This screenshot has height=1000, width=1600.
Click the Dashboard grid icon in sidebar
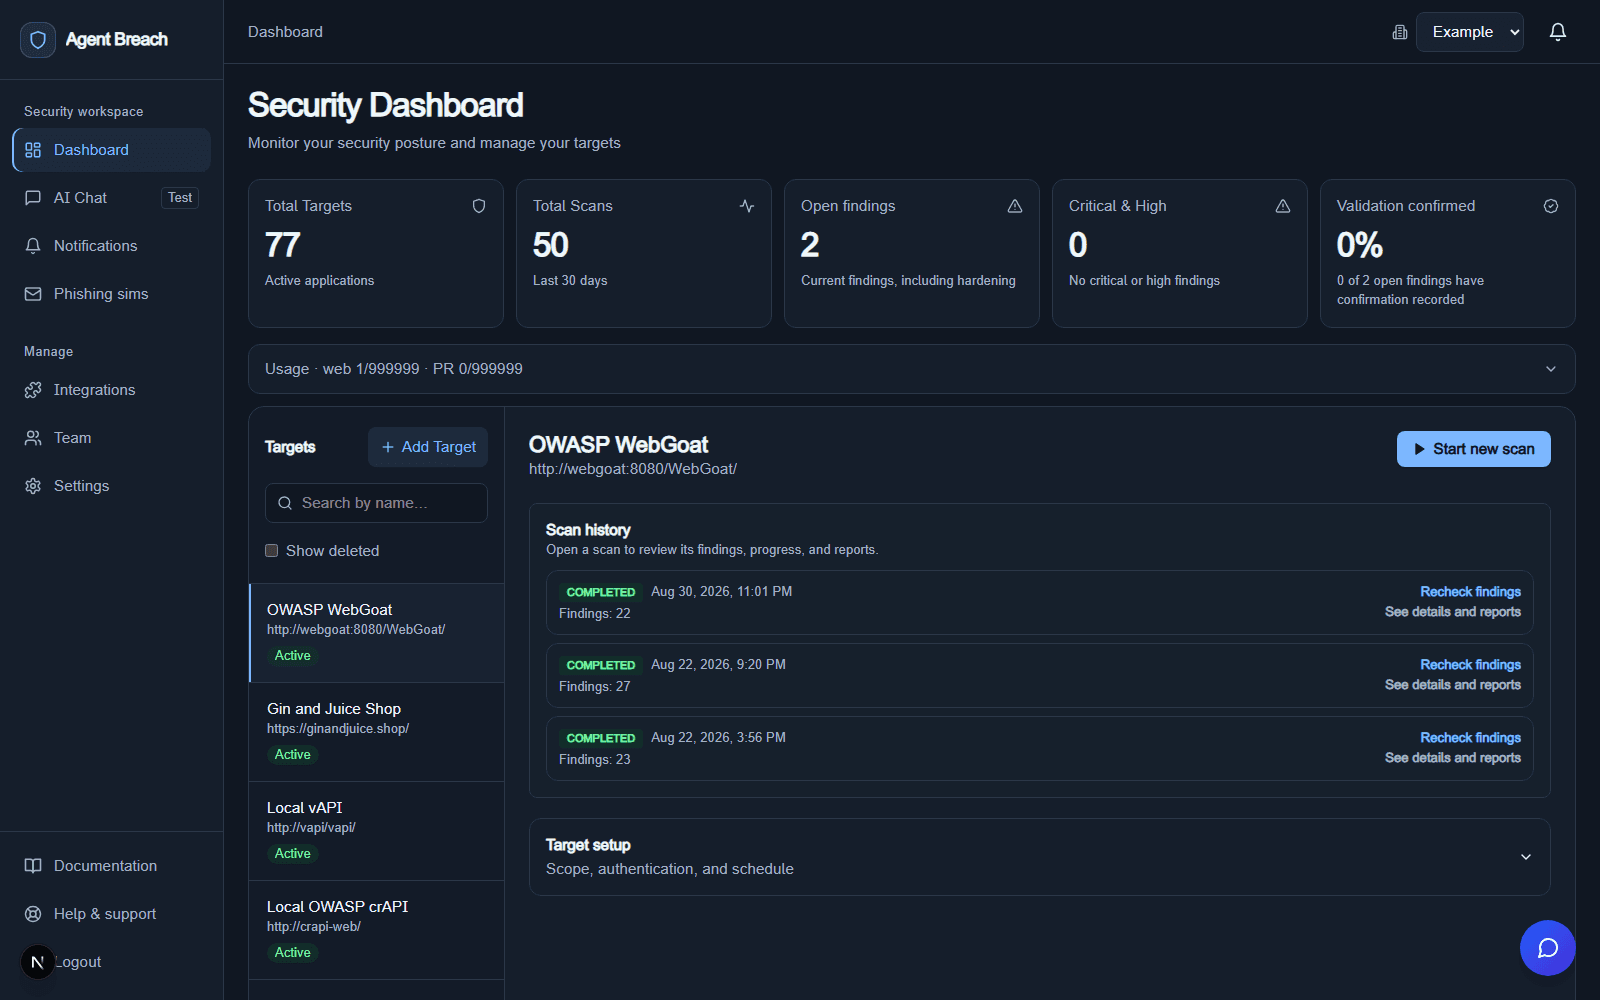[x=33, y=150]
